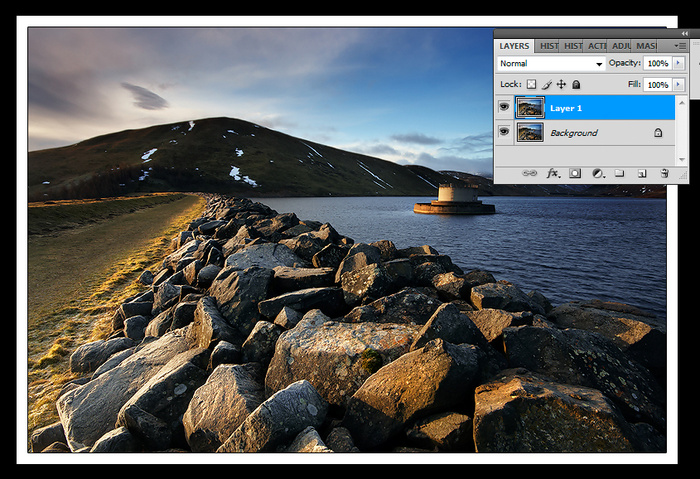Image resolution: width=700 pixels, height=479 pixels.
Task: Hide the Background layer eye icon
Action: tap(504, 132)
